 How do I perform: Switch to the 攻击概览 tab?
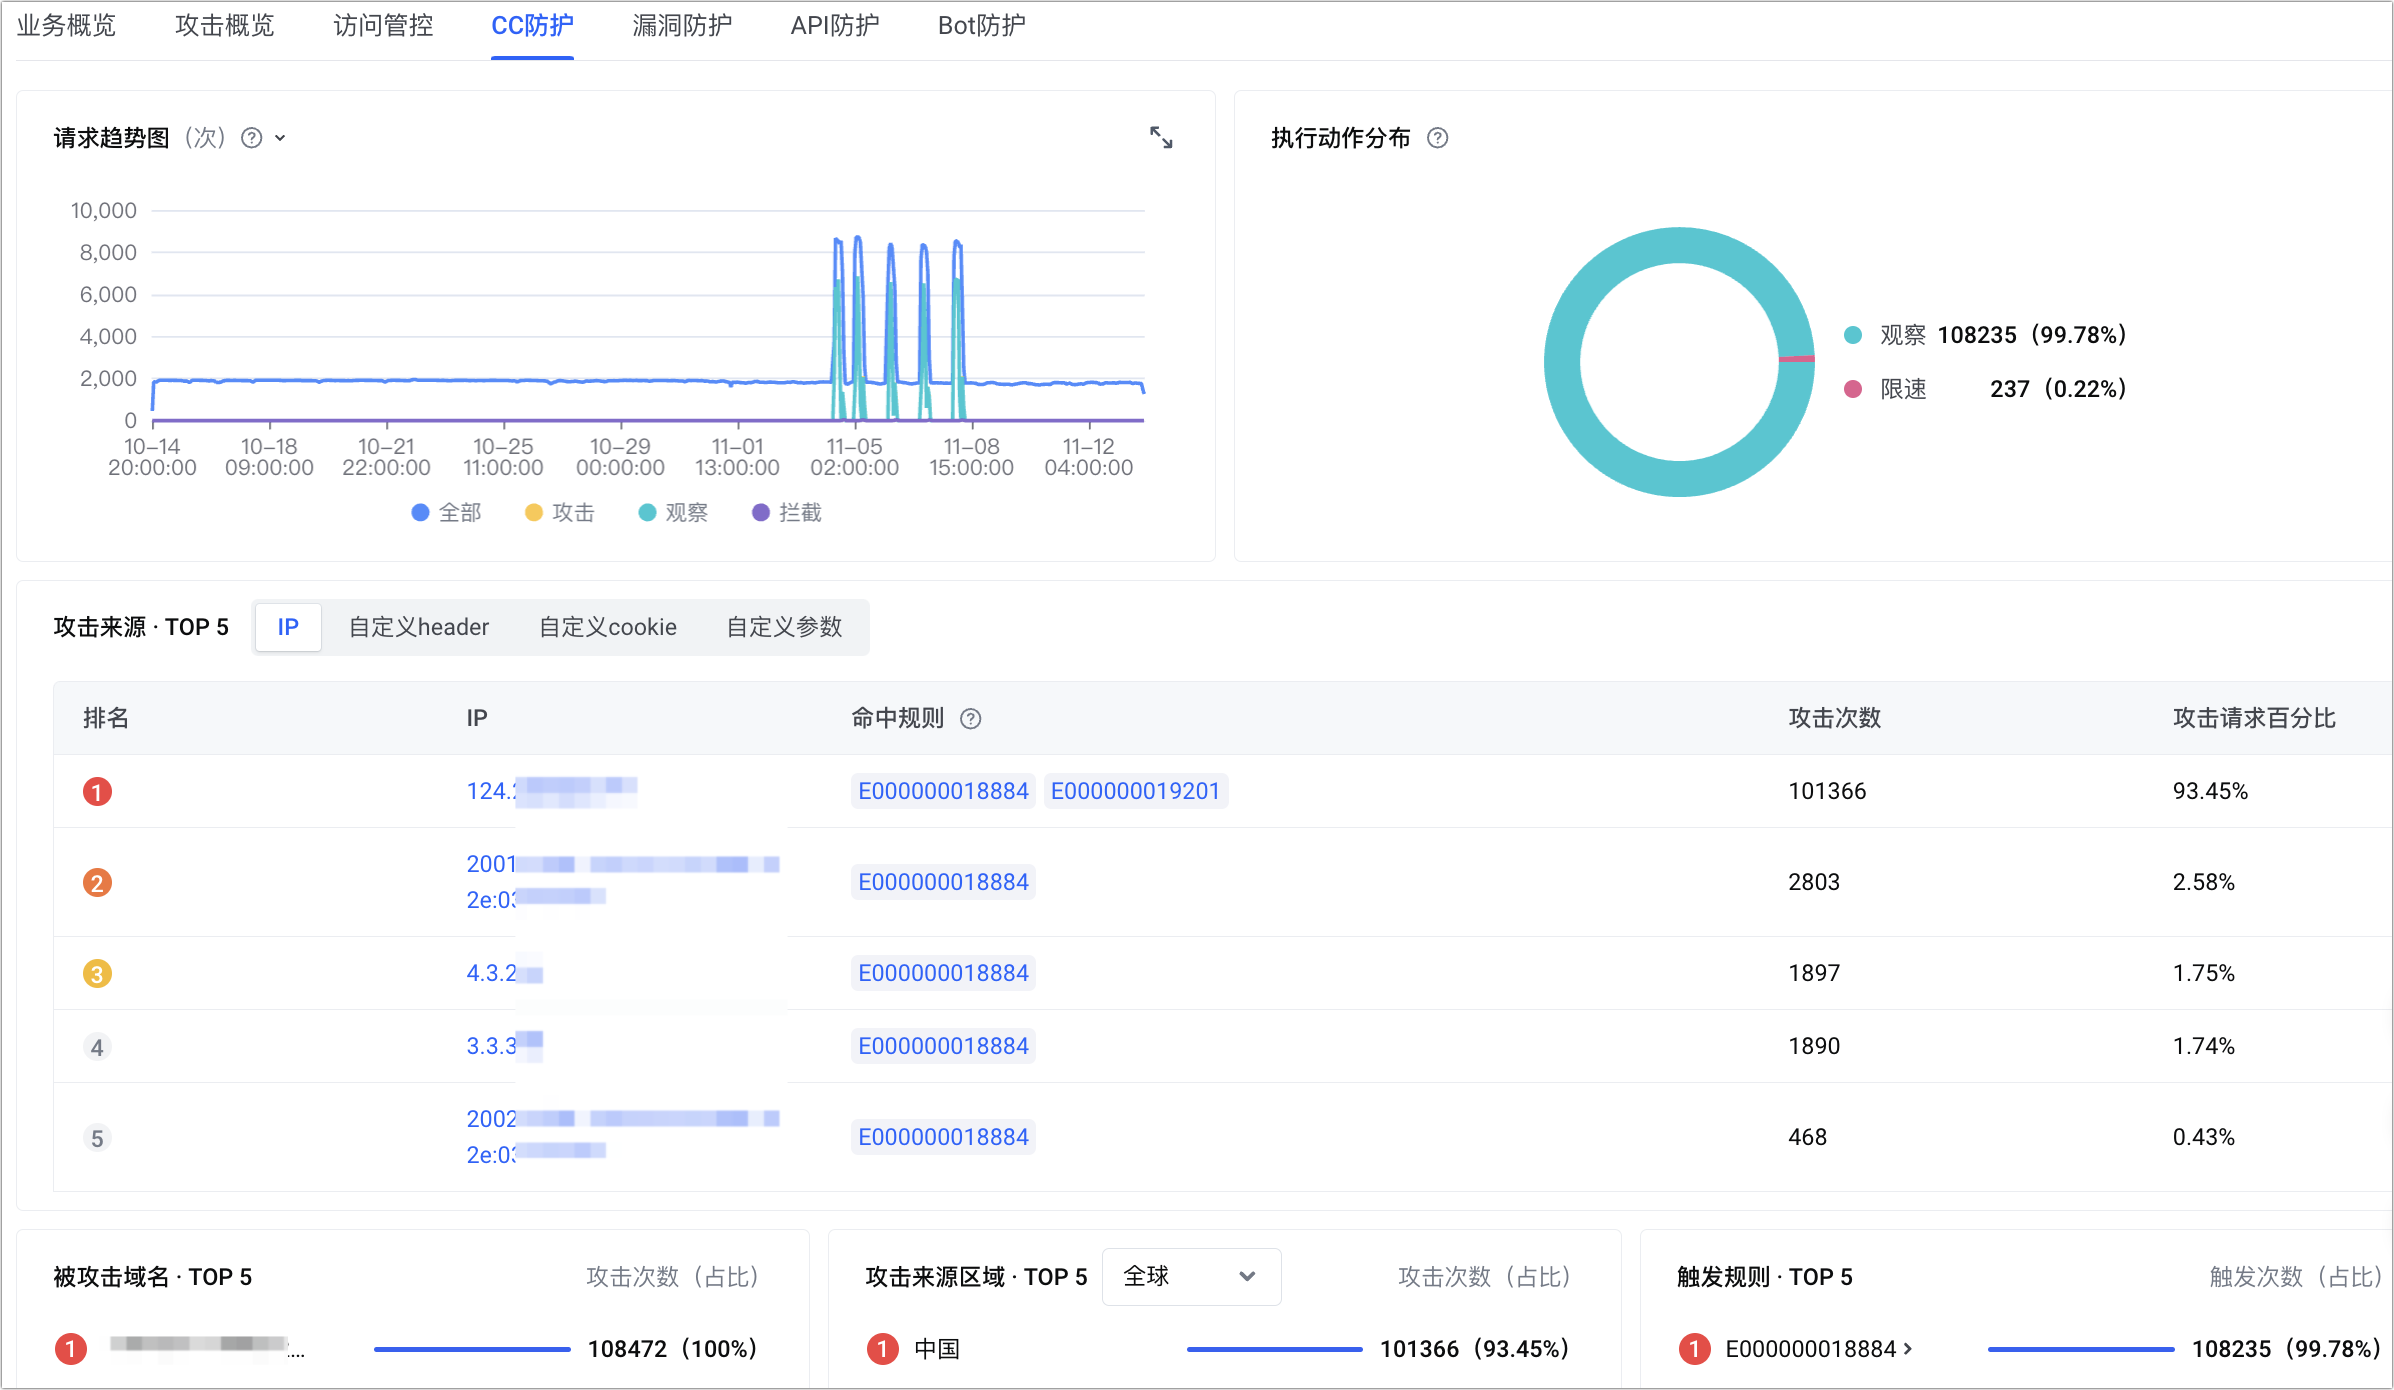point(224,26)
